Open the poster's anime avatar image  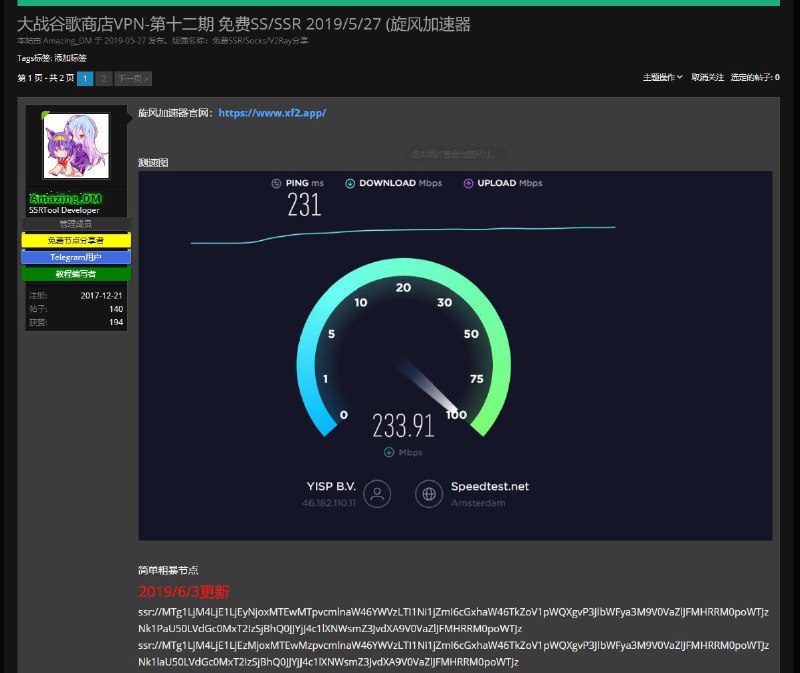(76, 146)
